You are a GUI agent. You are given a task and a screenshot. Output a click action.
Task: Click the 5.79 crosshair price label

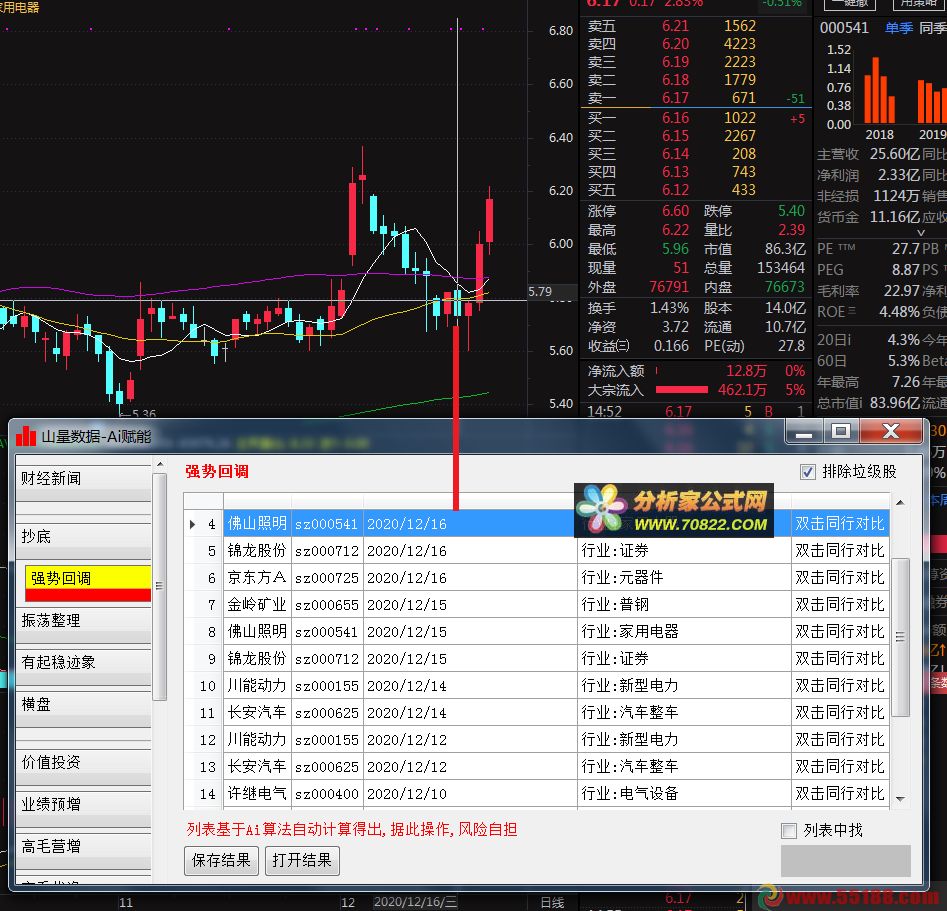coord(540,292)
